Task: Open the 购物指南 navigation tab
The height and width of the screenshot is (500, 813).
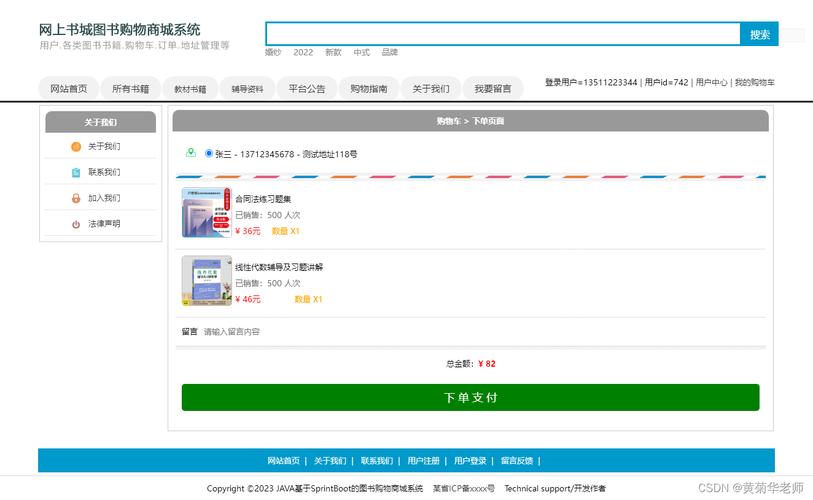Action: point(369,89)
